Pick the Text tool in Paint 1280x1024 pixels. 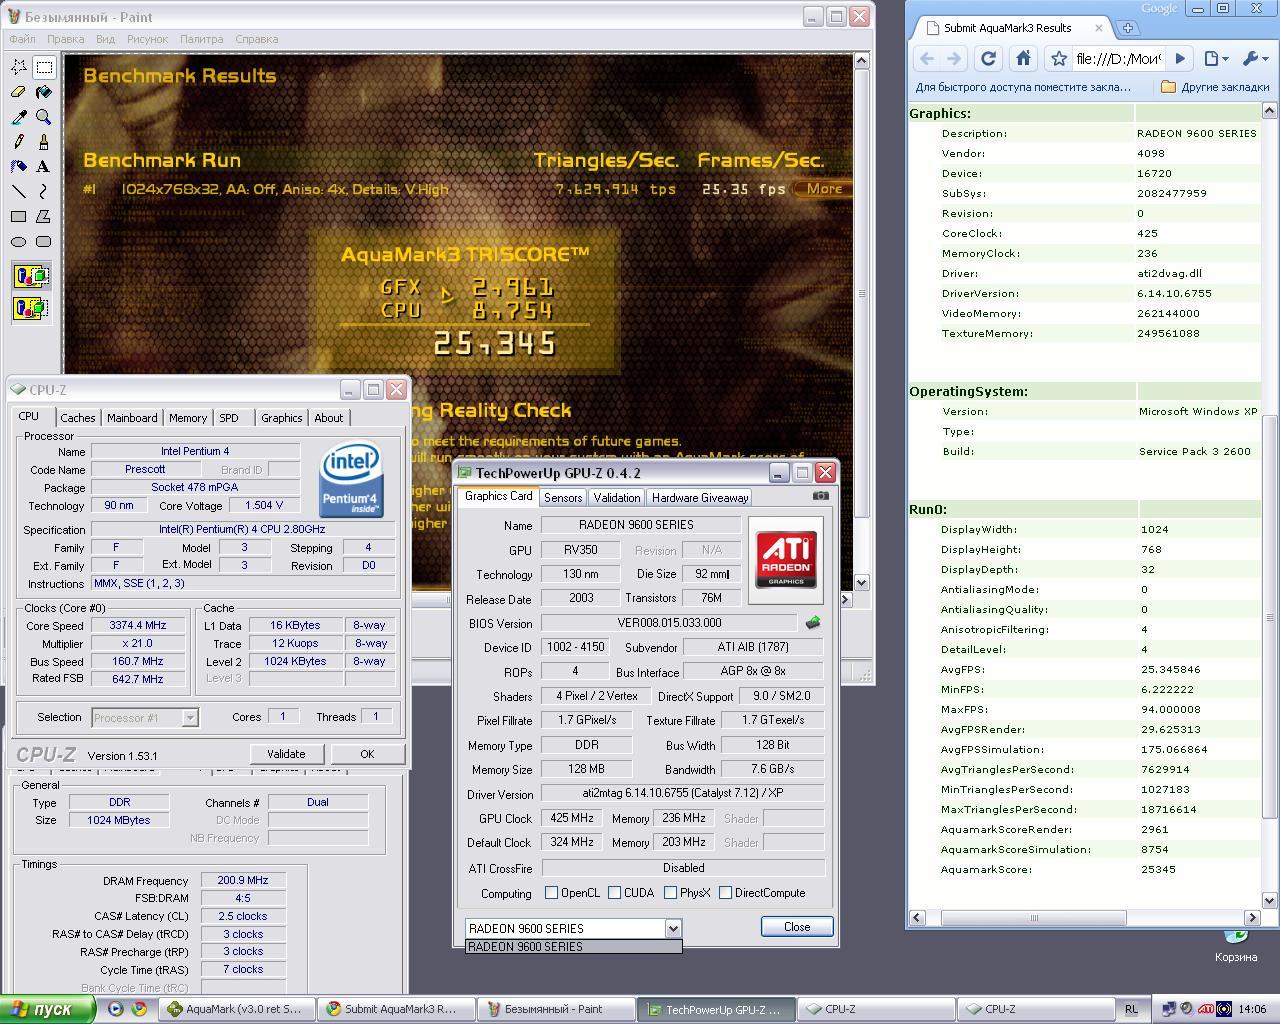(x=44, y=167)
